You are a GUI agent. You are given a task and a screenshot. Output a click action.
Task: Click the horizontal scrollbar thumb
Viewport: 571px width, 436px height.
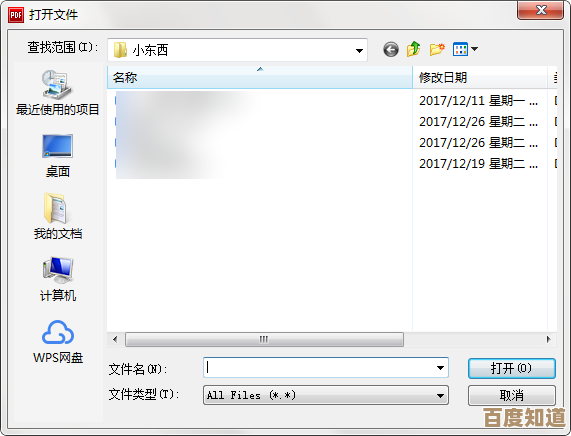(264, 339)
